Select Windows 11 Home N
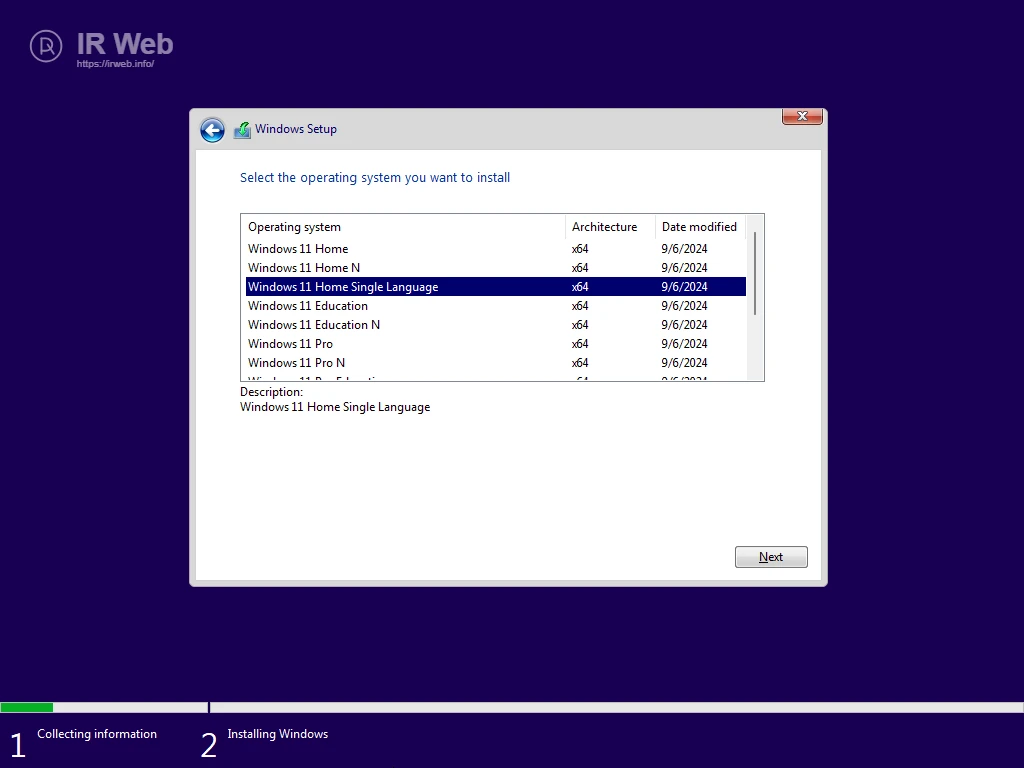The image size is (1024, 768). [x=304, y=268]
